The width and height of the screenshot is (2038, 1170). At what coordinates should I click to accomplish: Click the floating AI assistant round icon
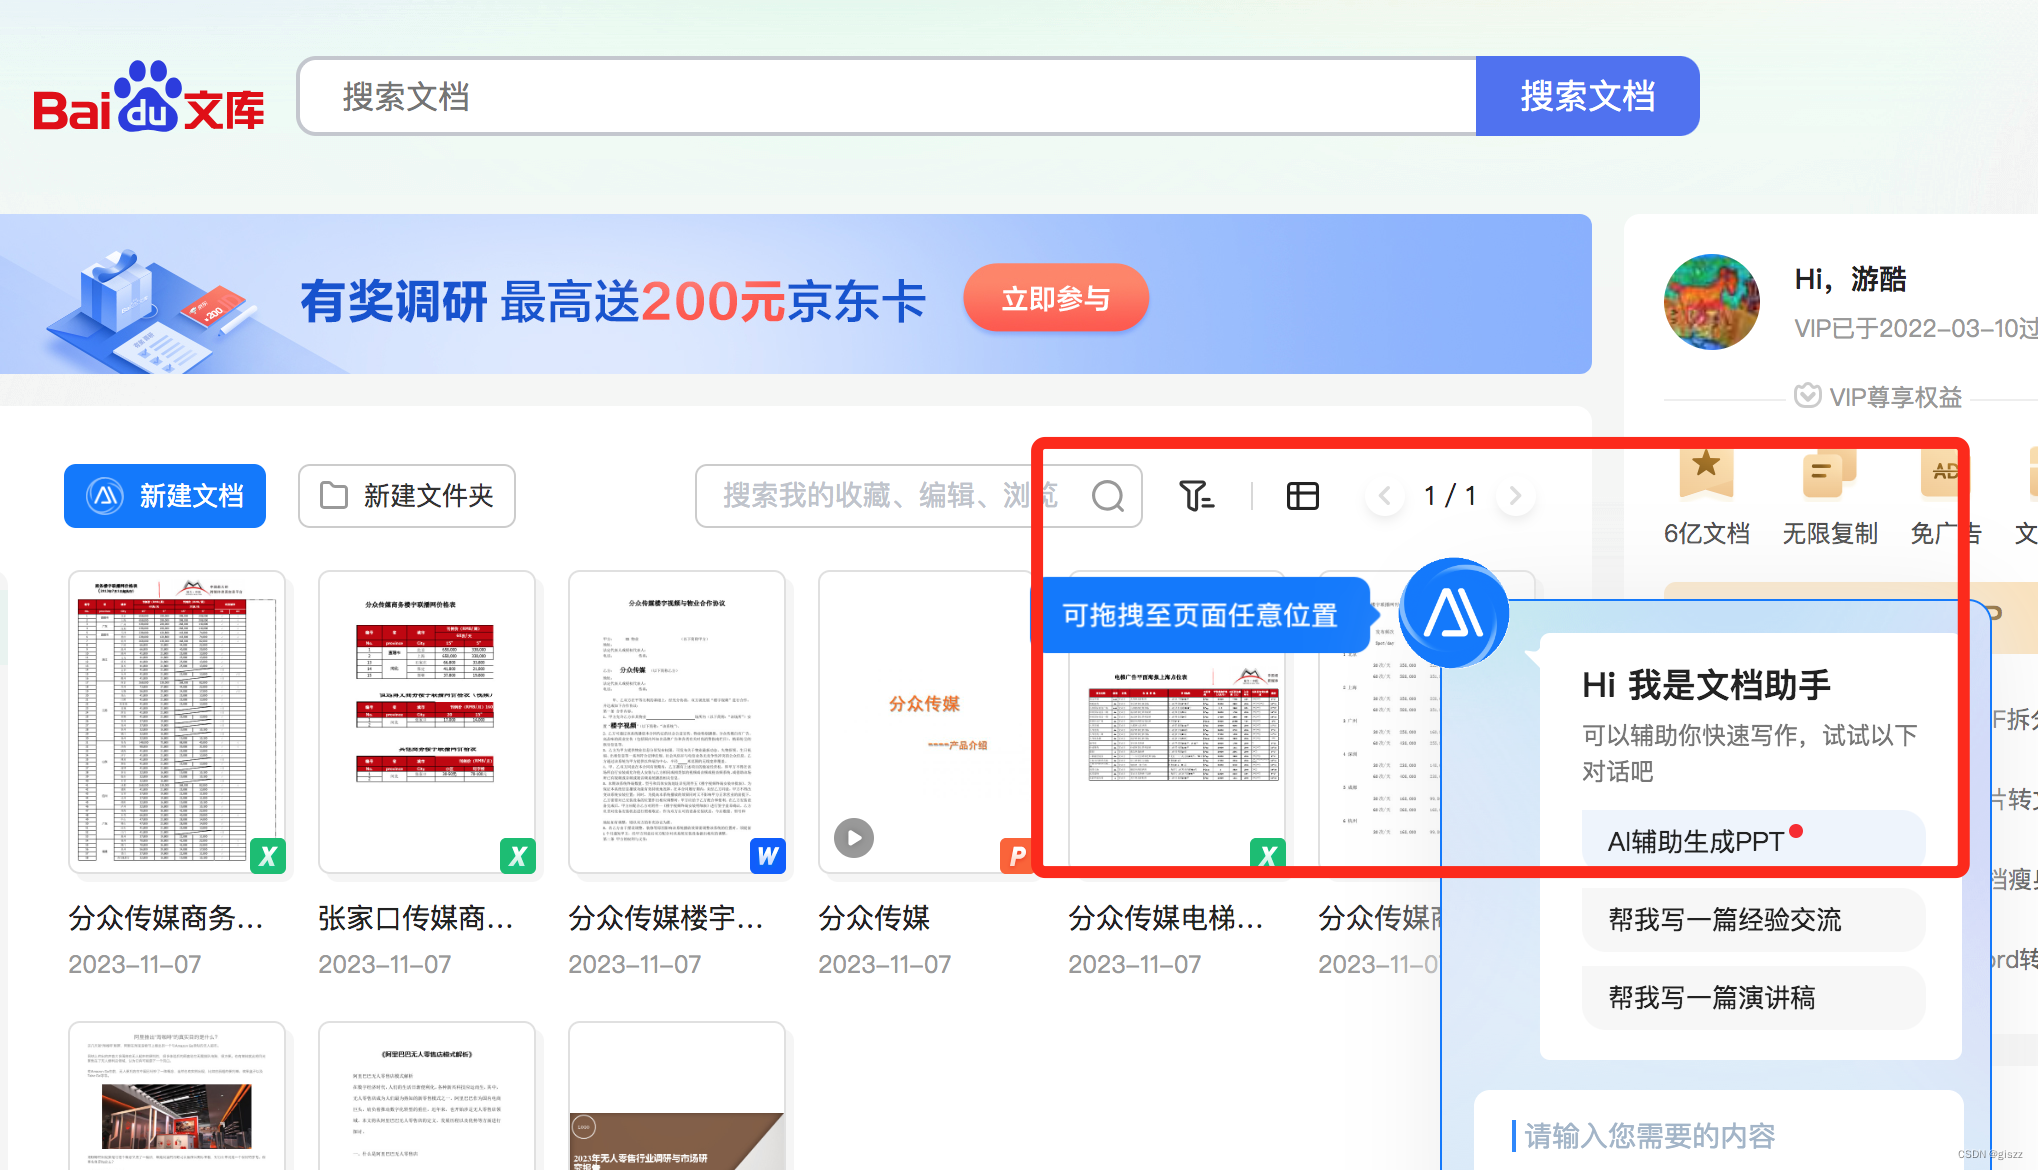(x=1453, y=613)
